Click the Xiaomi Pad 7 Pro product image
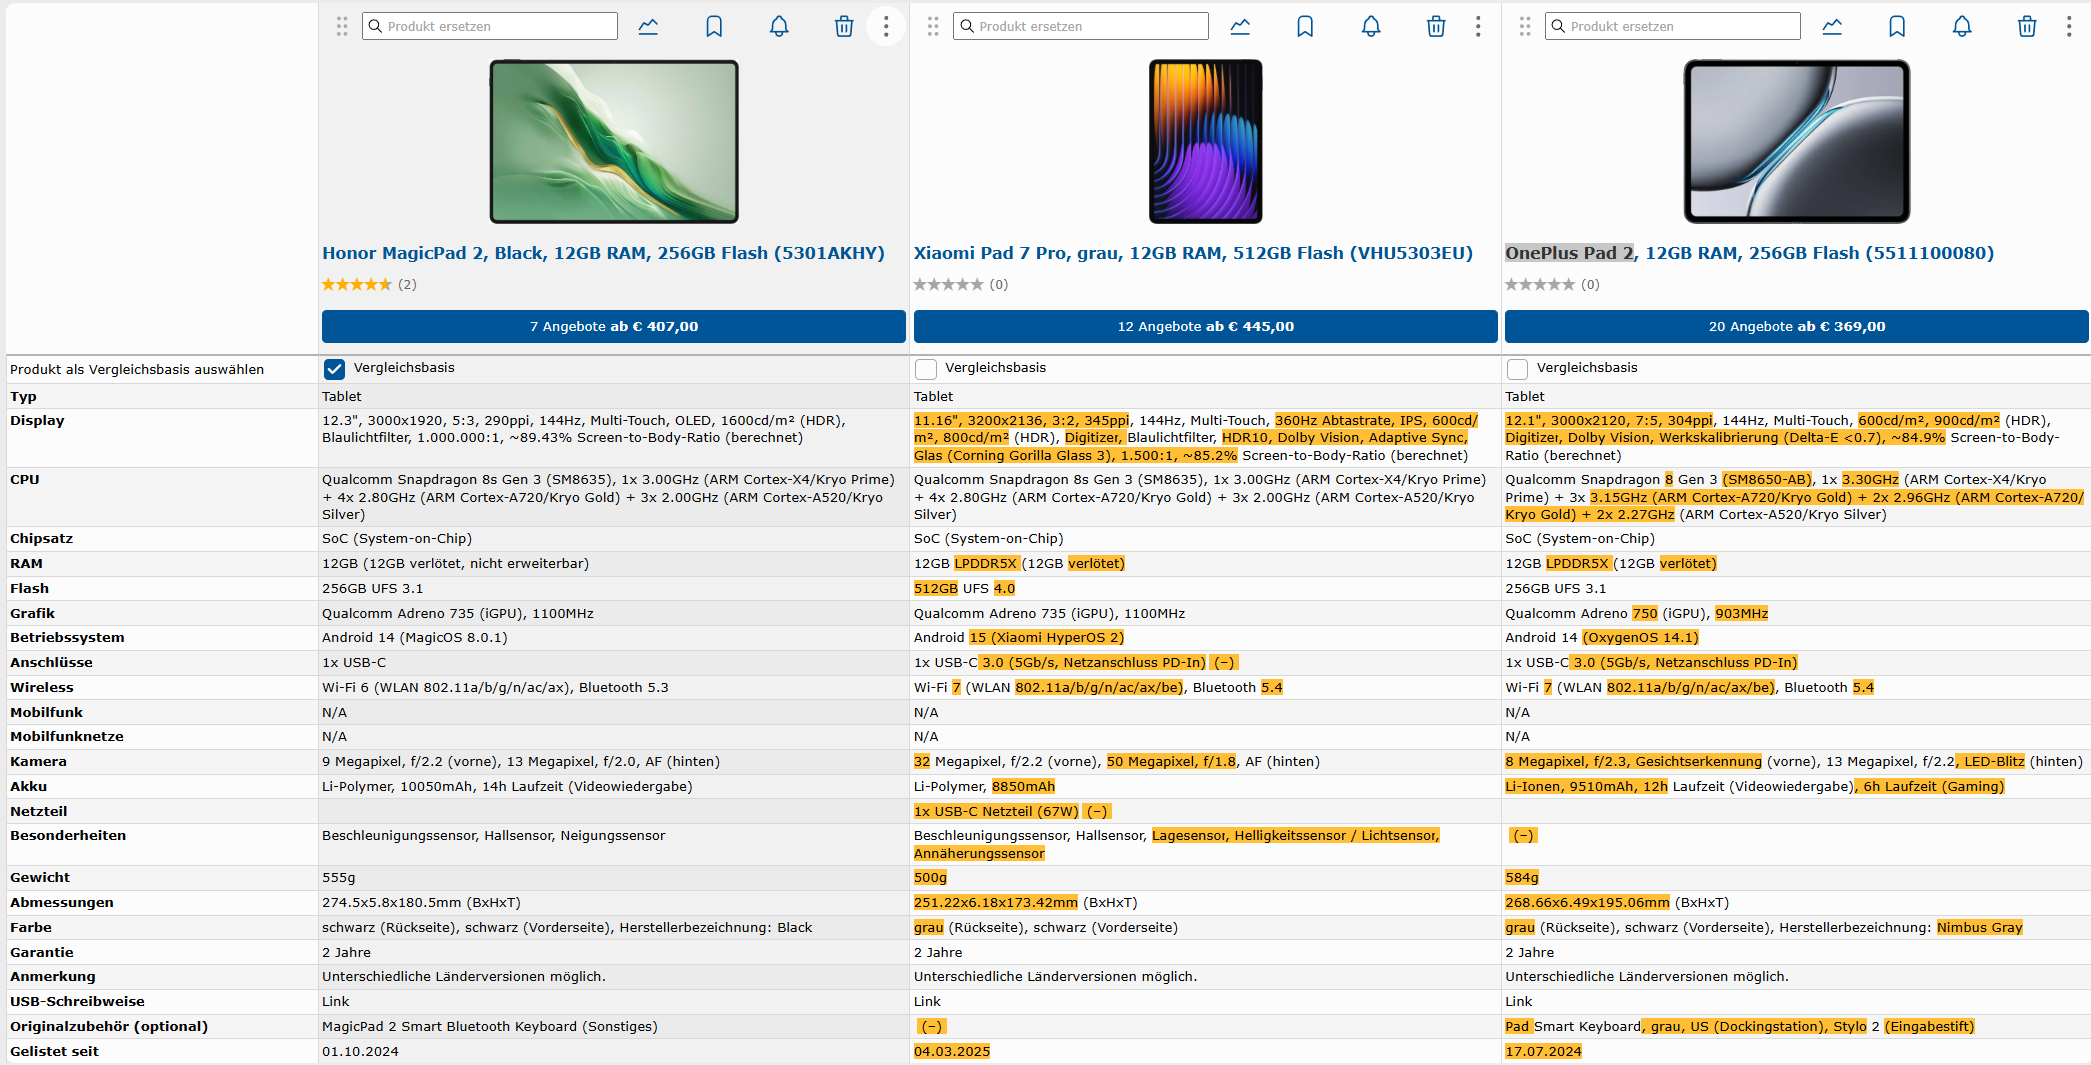The image size is (2091, 1065). point(1206,141)
